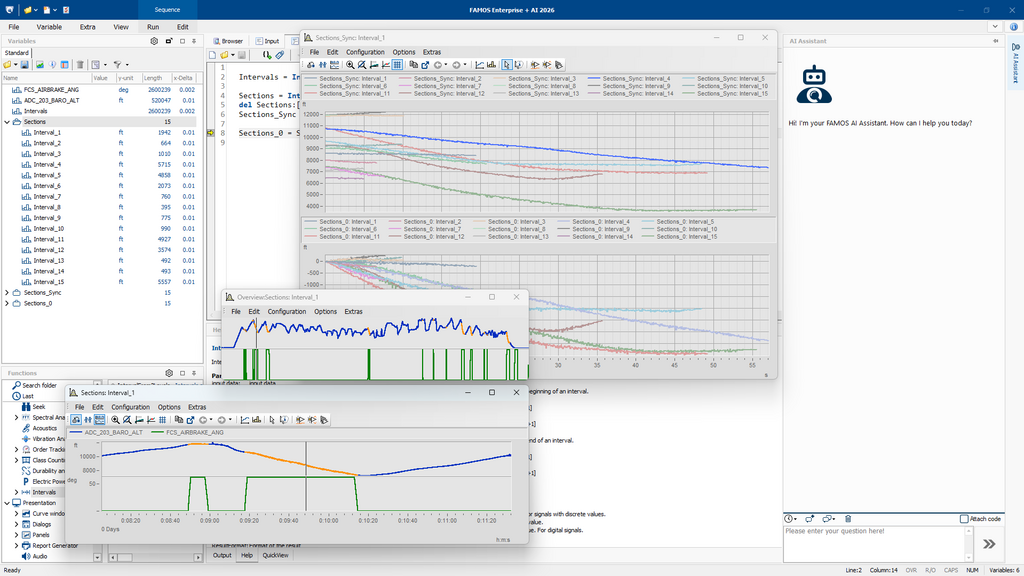Open the Functions panel settings gear
The image size is (1024, 576).
pyautogui.click(x=169, y=372)
